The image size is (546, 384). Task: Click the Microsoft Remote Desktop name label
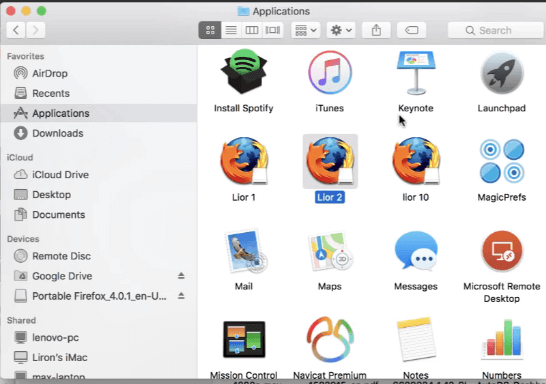pos(502,292)
